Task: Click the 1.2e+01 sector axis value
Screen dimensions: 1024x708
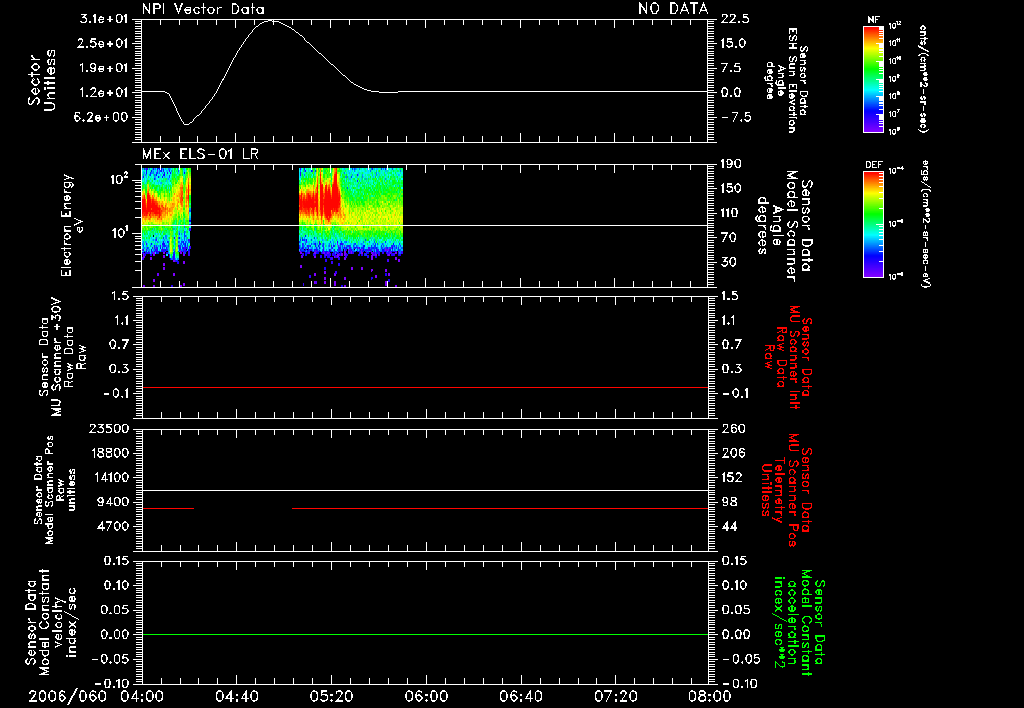Action: click(x=104, y=93)
